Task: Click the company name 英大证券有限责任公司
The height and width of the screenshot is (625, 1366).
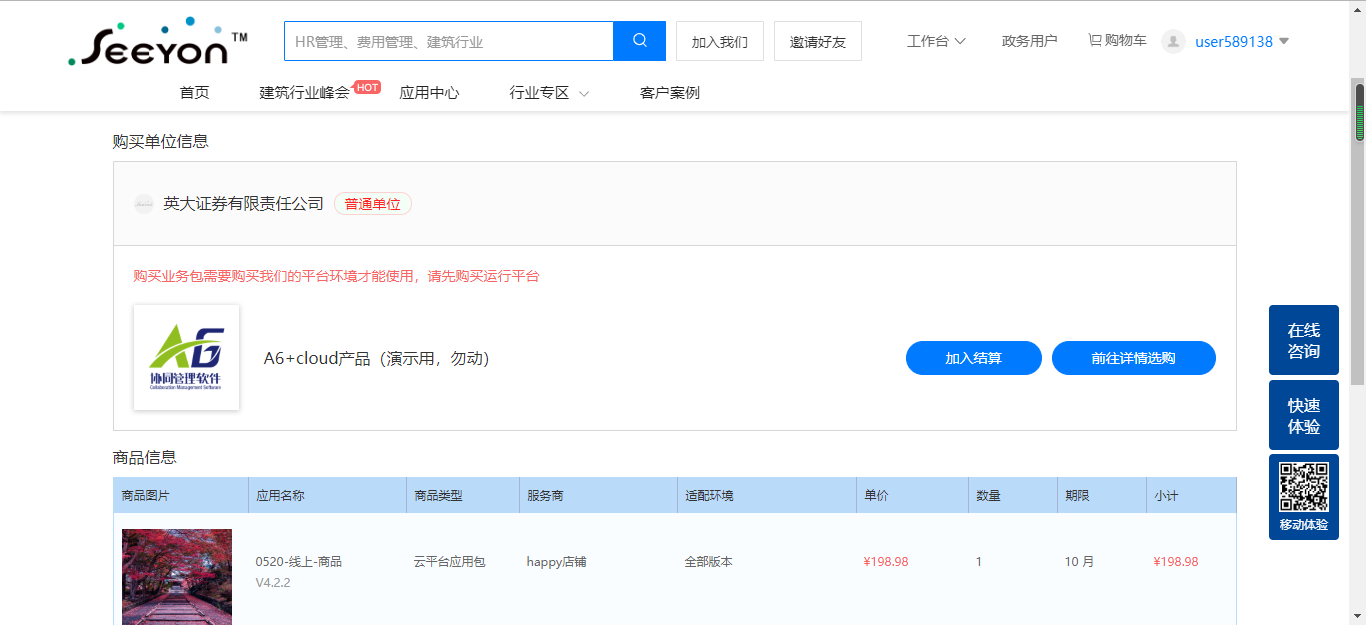Action: (244, 204)
